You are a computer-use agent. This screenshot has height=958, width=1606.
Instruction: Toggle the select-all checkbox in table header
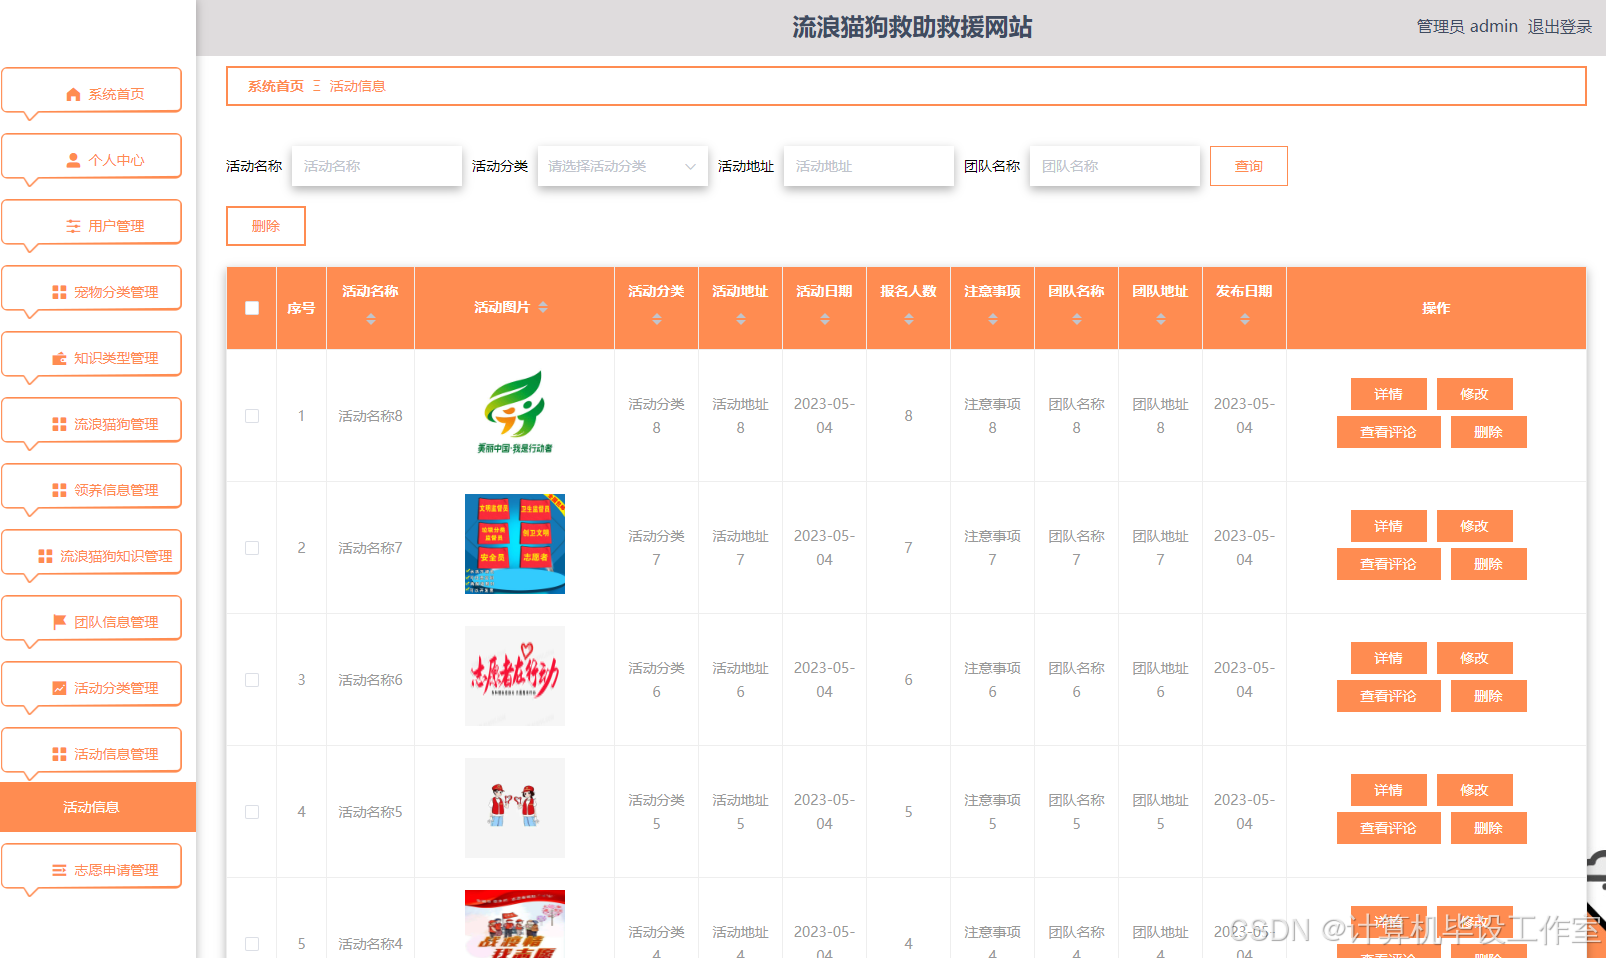pos(252,308)
